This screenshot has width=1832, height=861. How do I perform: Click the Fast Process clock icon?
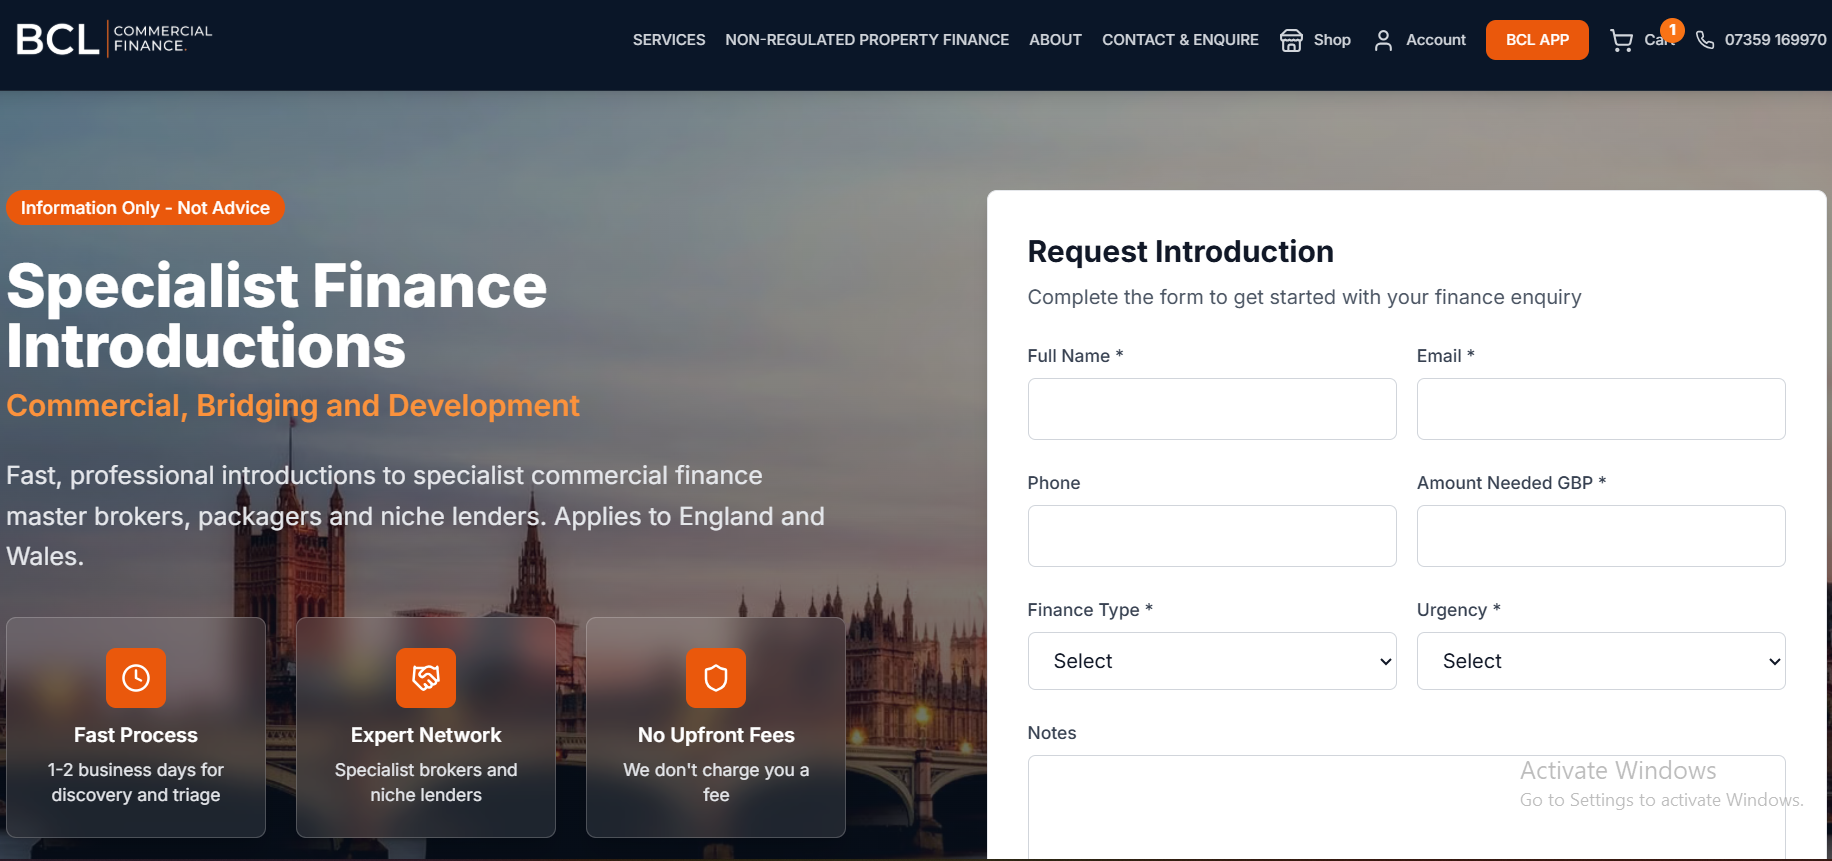click(x=136, y=678)
